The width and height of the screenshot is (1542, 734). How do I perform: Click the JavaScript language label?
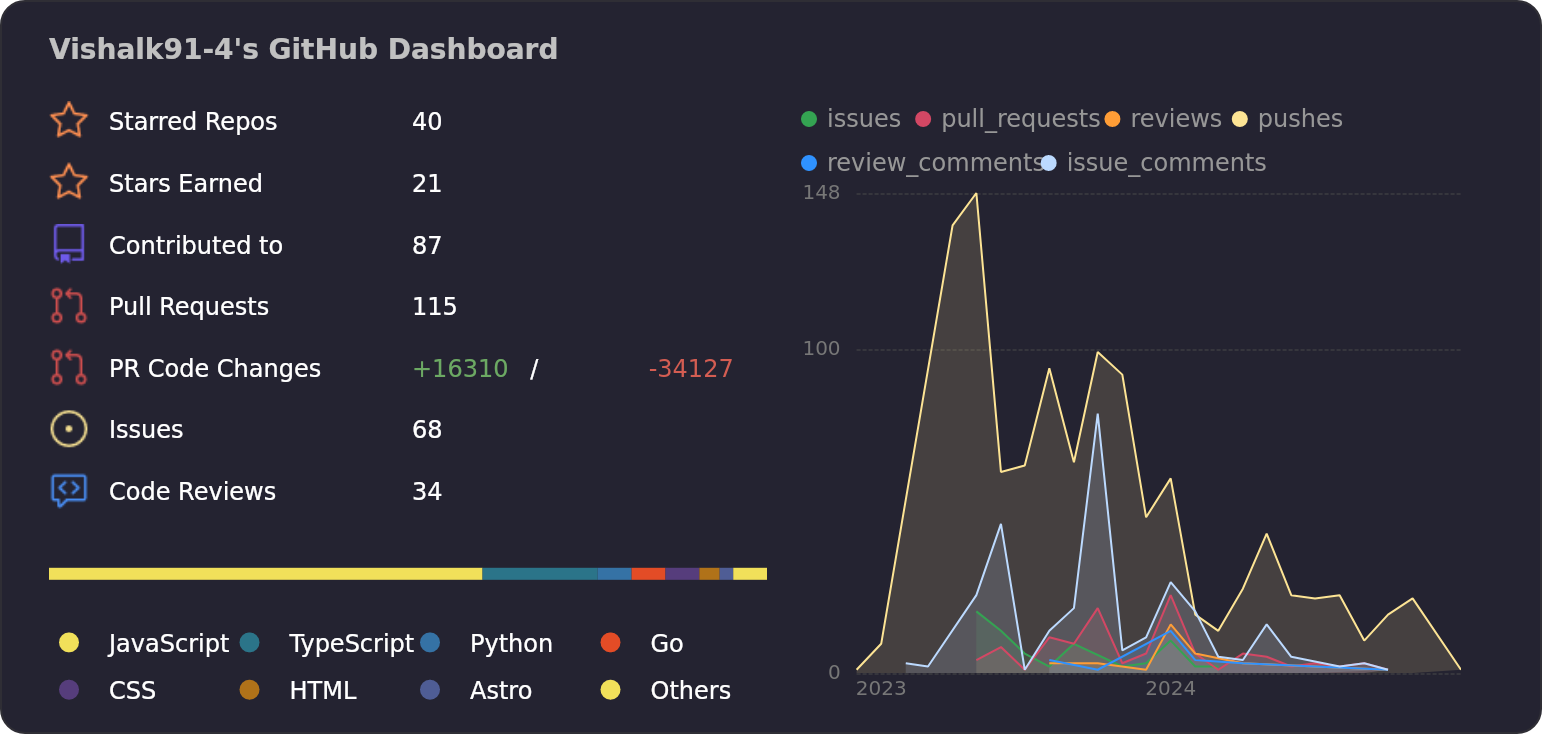[169, 644]
